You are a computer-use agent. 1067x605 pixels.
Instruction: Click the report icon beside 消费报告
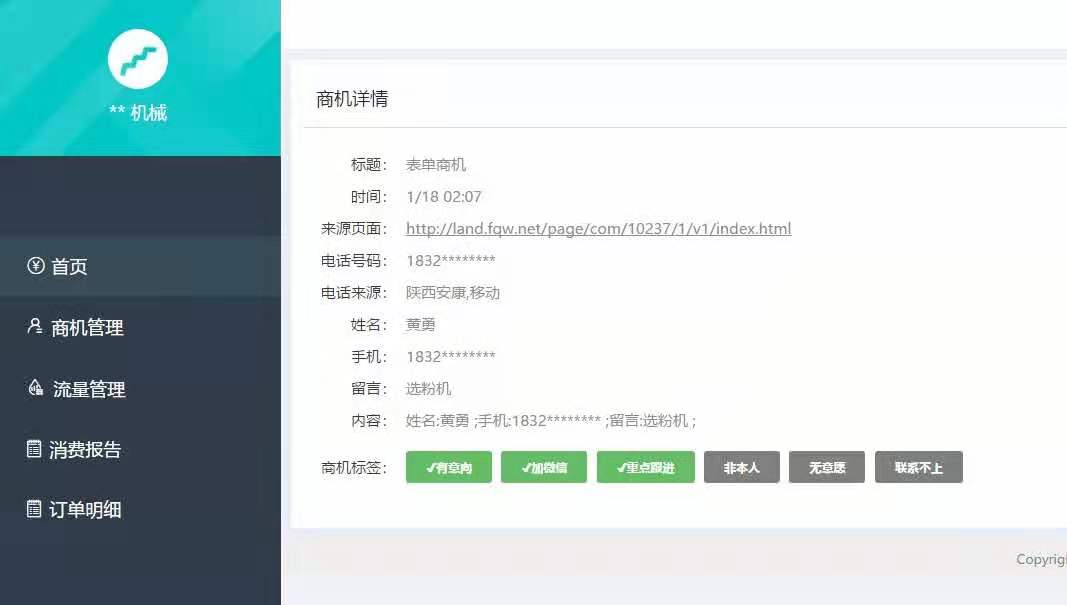(34, 448)
